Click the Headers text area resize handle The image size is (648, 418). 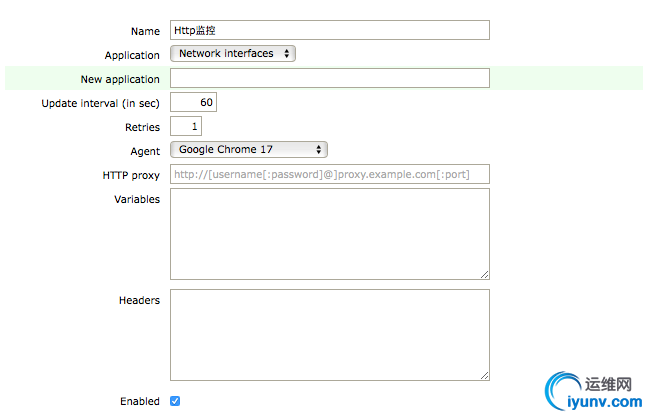[x=485, y=375]
